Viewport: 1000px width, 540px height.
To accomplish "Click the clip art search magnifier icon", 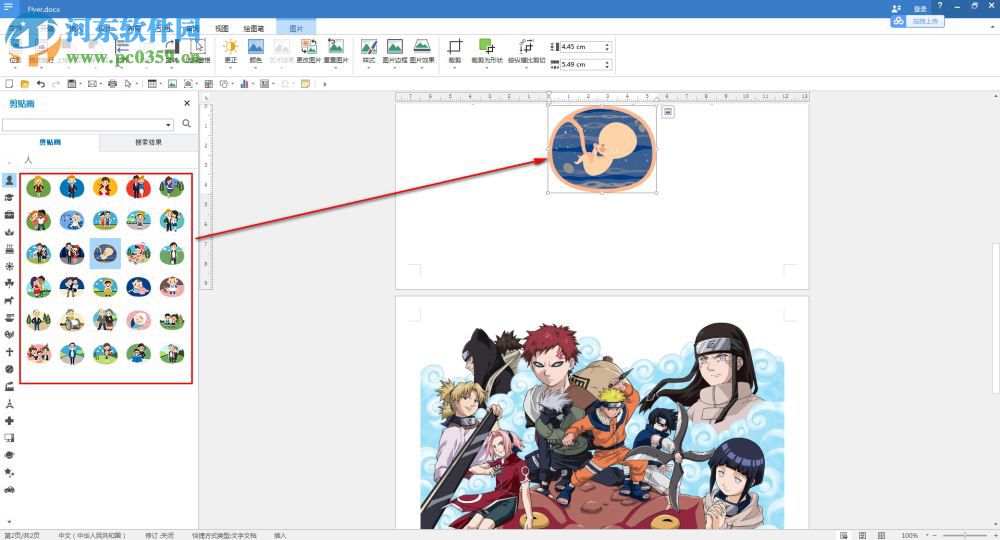I will point(186,124).
